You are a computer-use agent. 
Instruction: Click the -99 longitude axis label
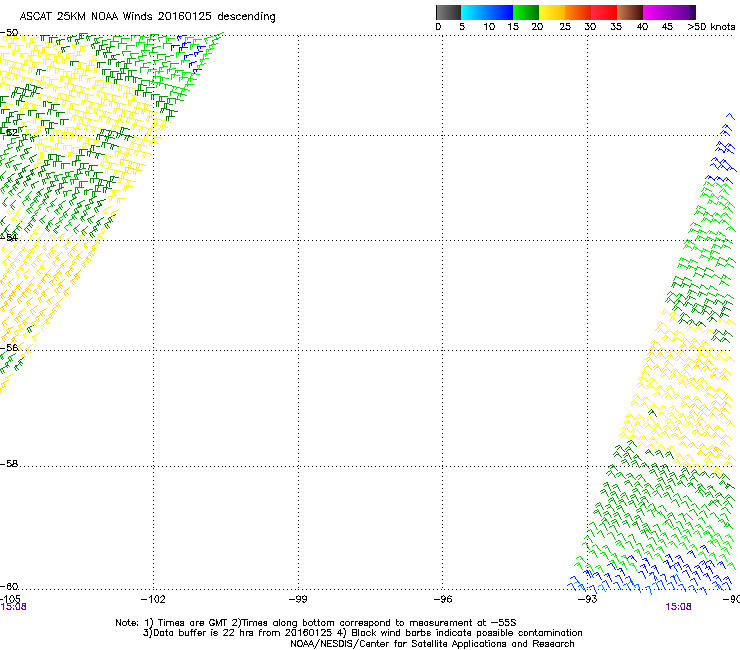tap(298, 599)
